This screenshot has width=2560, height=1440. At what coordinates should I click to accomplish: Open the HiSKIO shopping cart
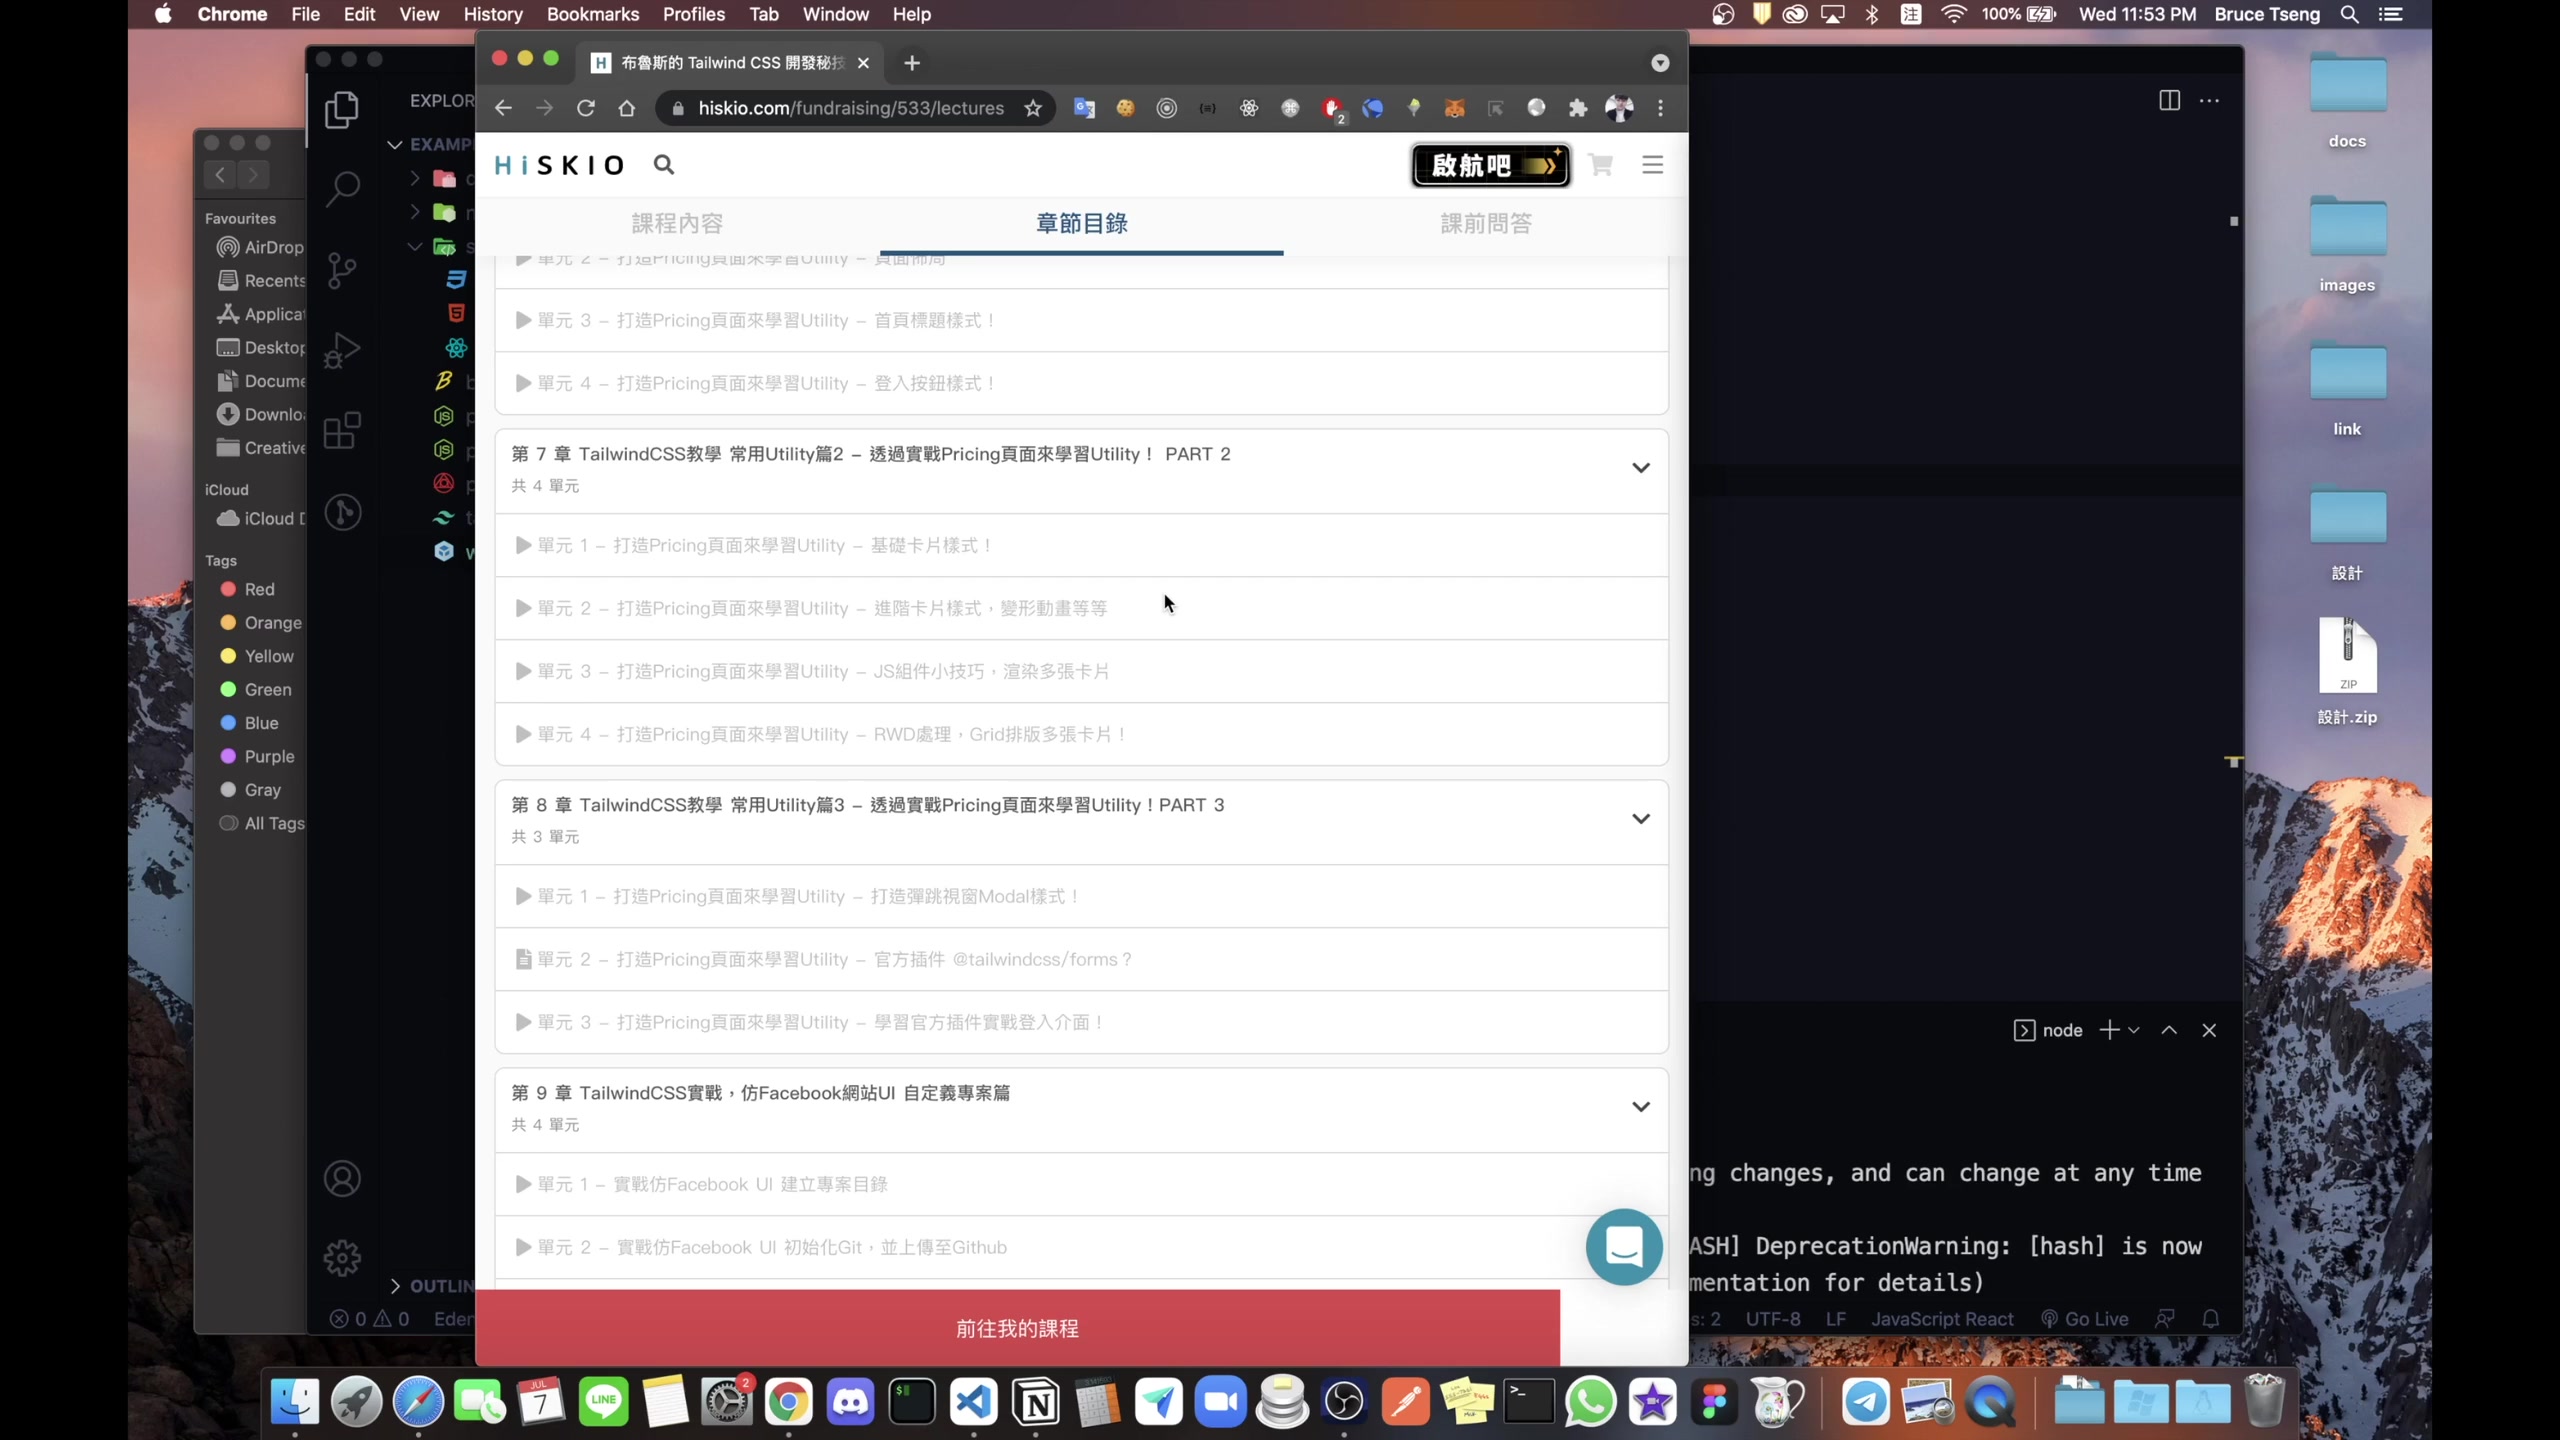(x=1599, y=164)
